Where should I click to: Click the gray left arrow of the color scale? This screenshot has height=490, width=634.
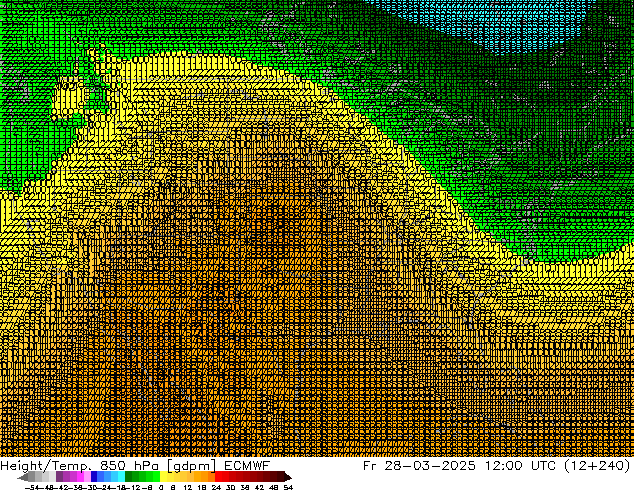click(24, 477)
